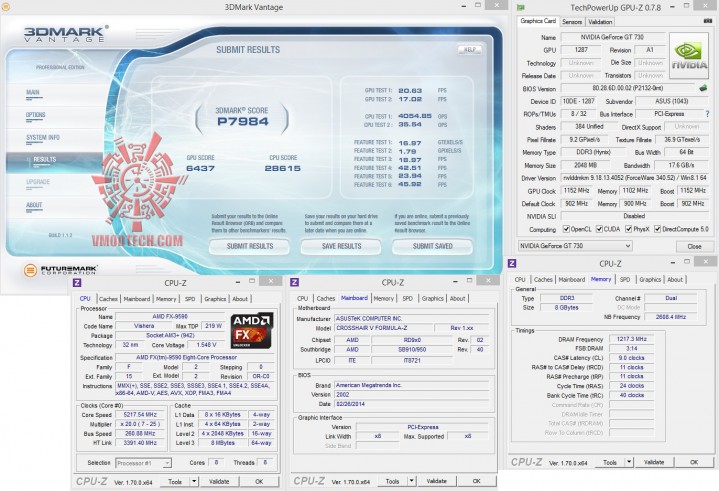The width and height of the screenshot is (719, 491).
Task: Select the GPU-Z Graphics Card tab
Action: pos(538,21)
